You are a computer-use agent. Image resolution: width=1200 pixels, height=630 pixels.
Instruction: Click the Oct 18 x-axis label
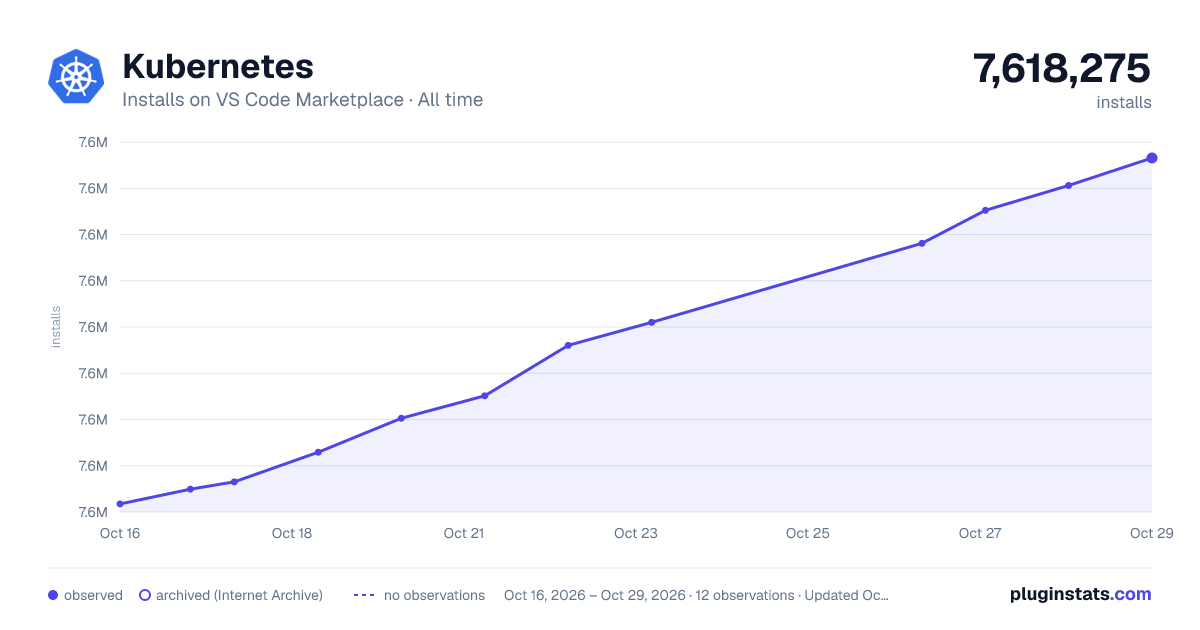(x=292, y=533)
